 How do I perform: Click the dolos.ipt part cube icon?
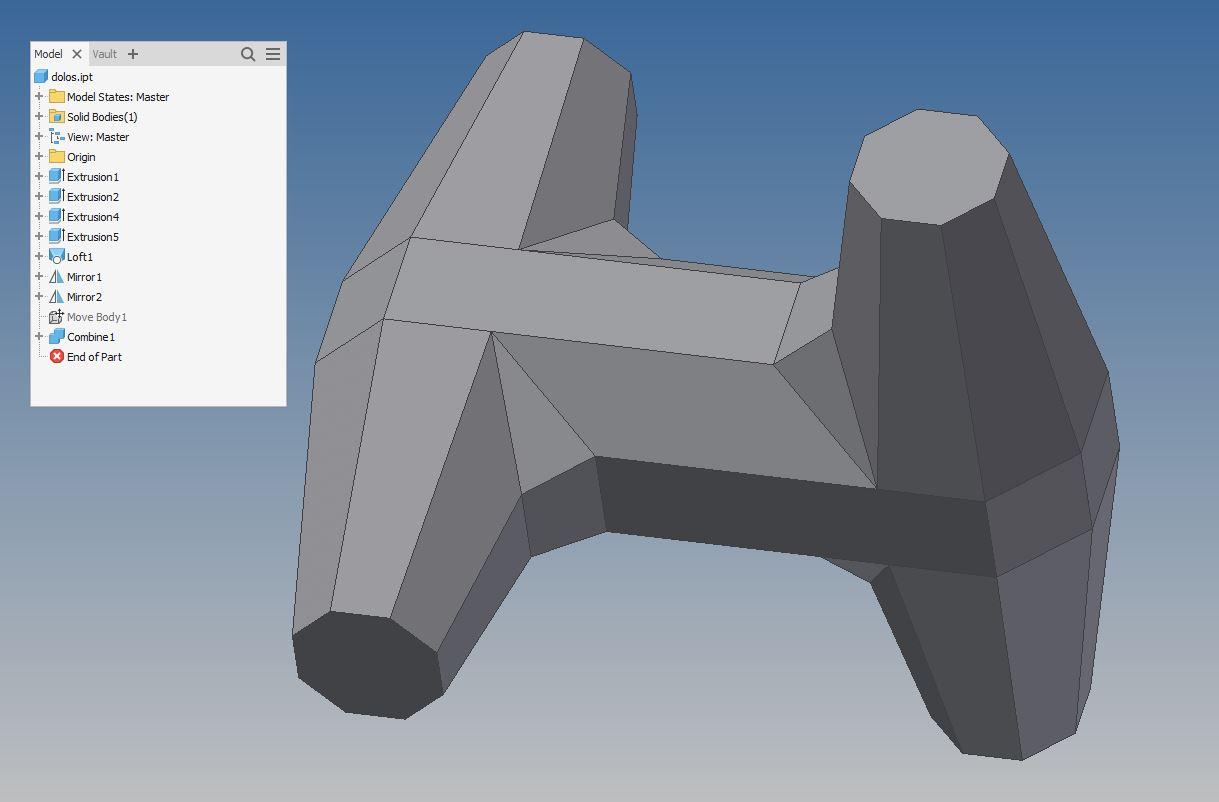click(x=41, y=77)
